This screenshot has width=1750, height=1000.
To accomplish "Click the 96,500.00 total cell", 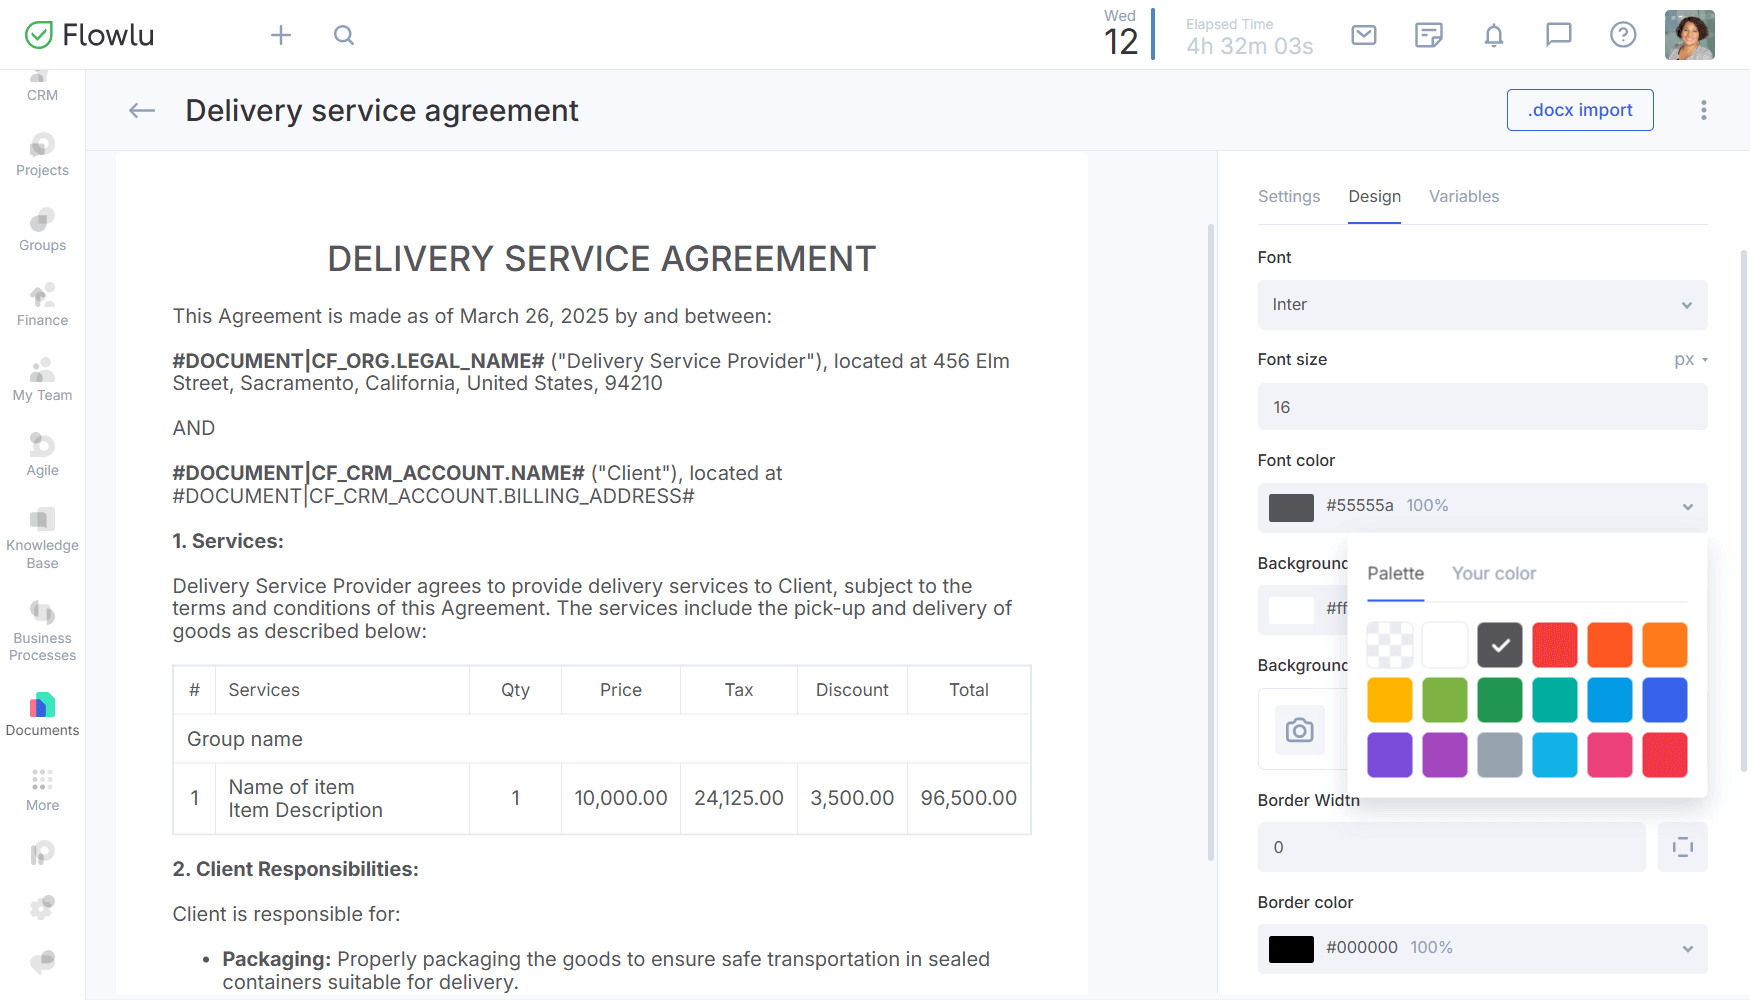I will [968, 798].
